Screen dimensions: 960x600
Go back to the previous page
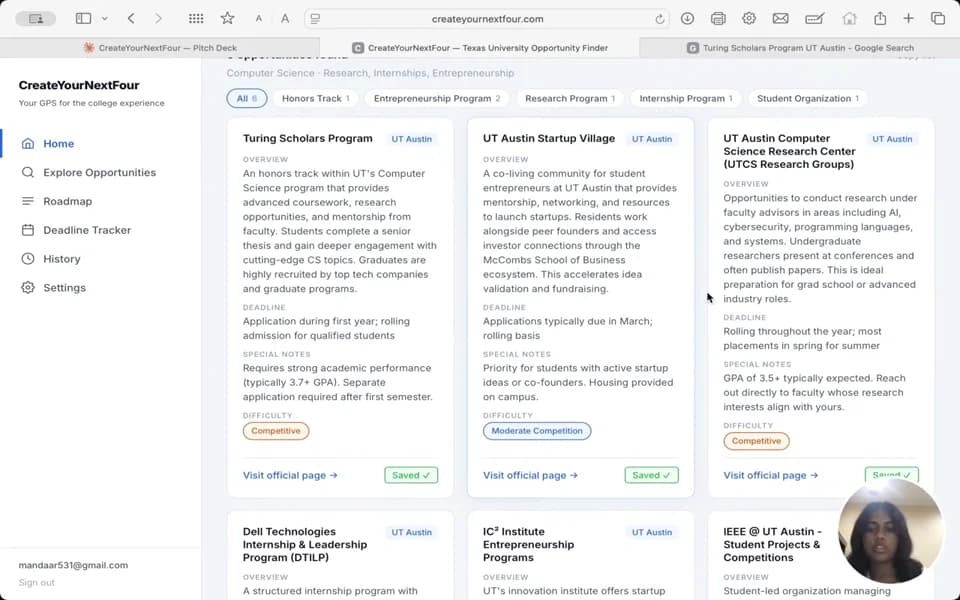[131, 18]
